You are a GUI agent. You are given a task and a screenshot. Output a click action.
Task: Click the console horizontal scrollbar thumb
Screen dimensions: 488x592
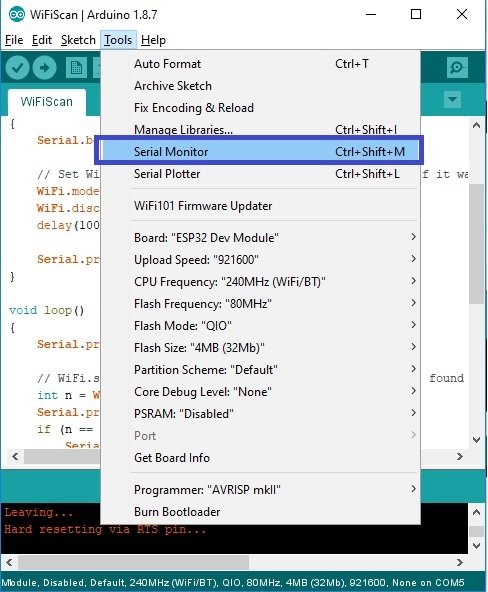point(133,562)
